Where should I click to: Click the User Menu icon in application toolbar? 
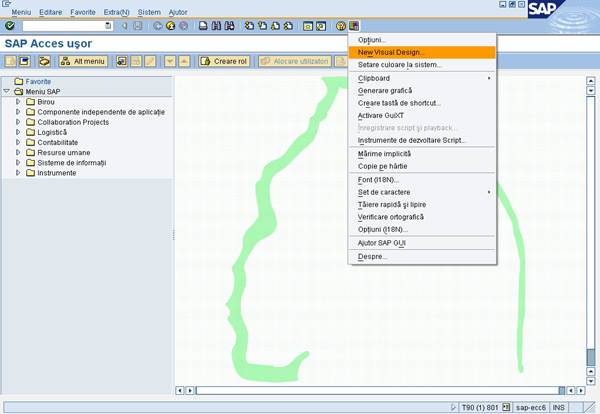(x=10, y=61)
